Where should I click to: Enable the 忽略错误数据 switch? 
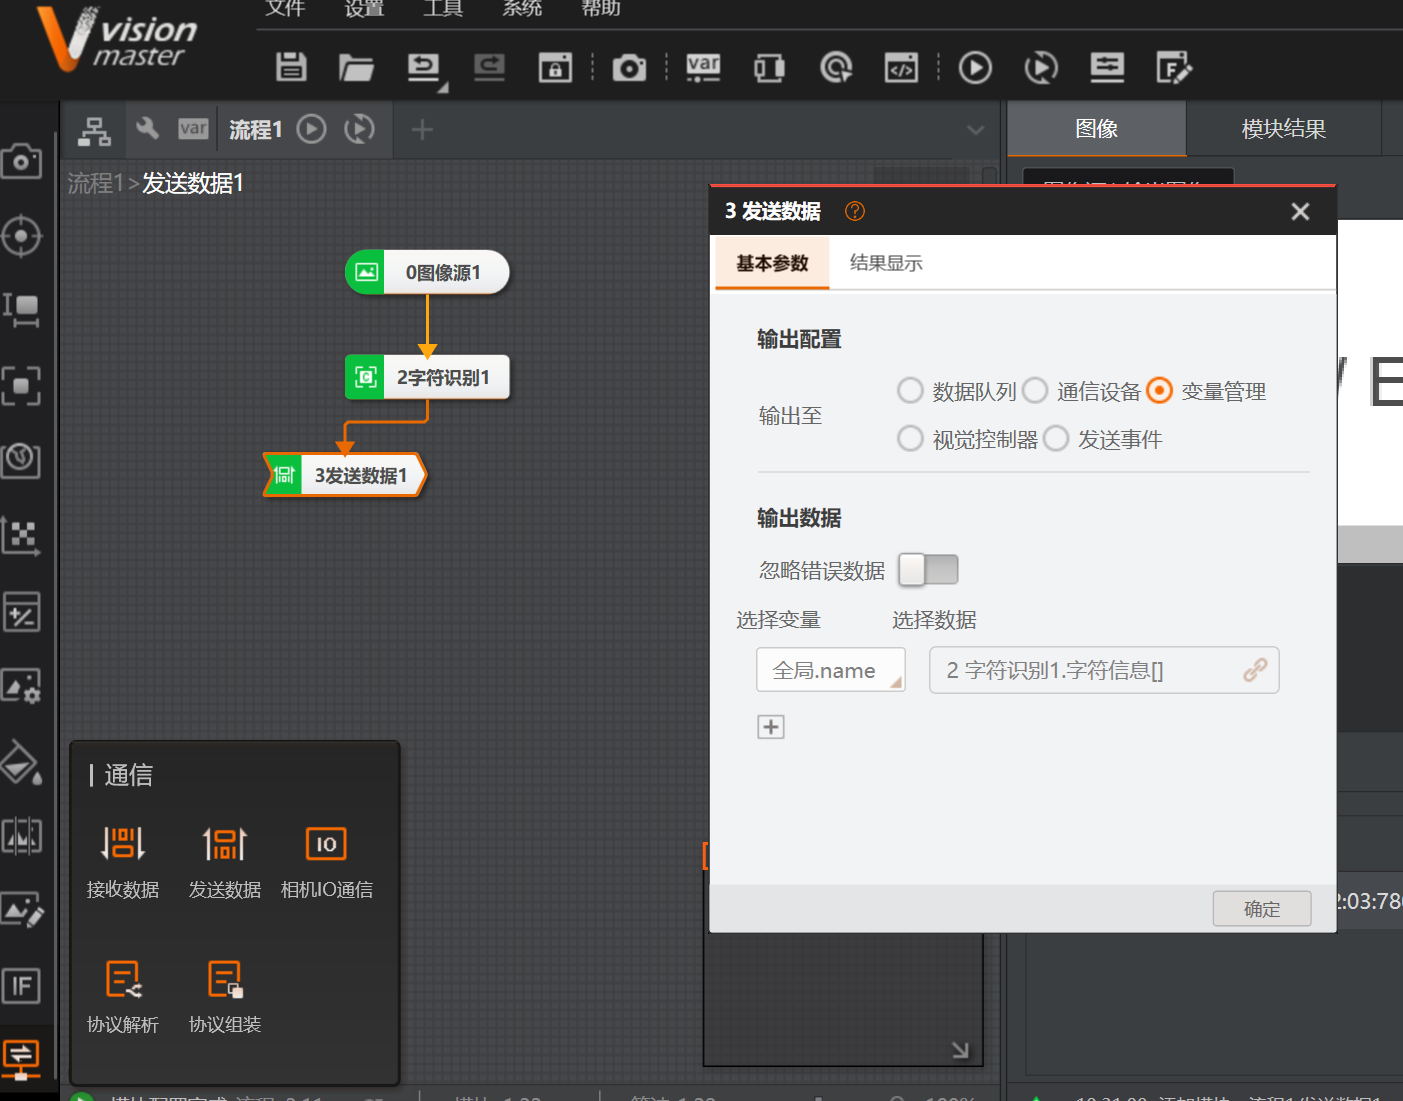click(928, 569)
